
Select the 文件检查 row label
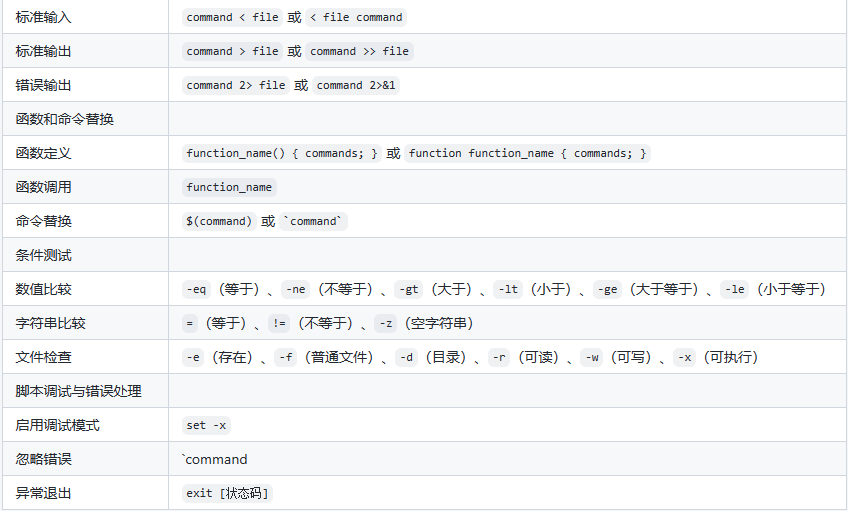pos(43,357)
